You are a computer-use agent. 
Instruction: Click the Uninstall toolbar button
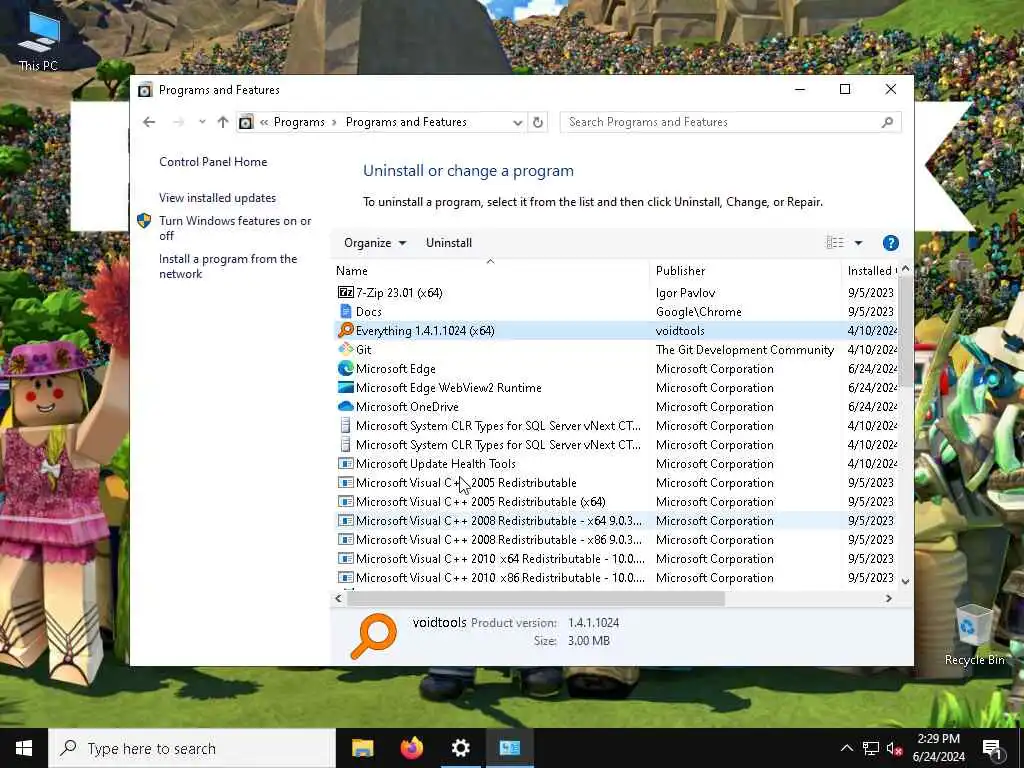coord(449,243)
